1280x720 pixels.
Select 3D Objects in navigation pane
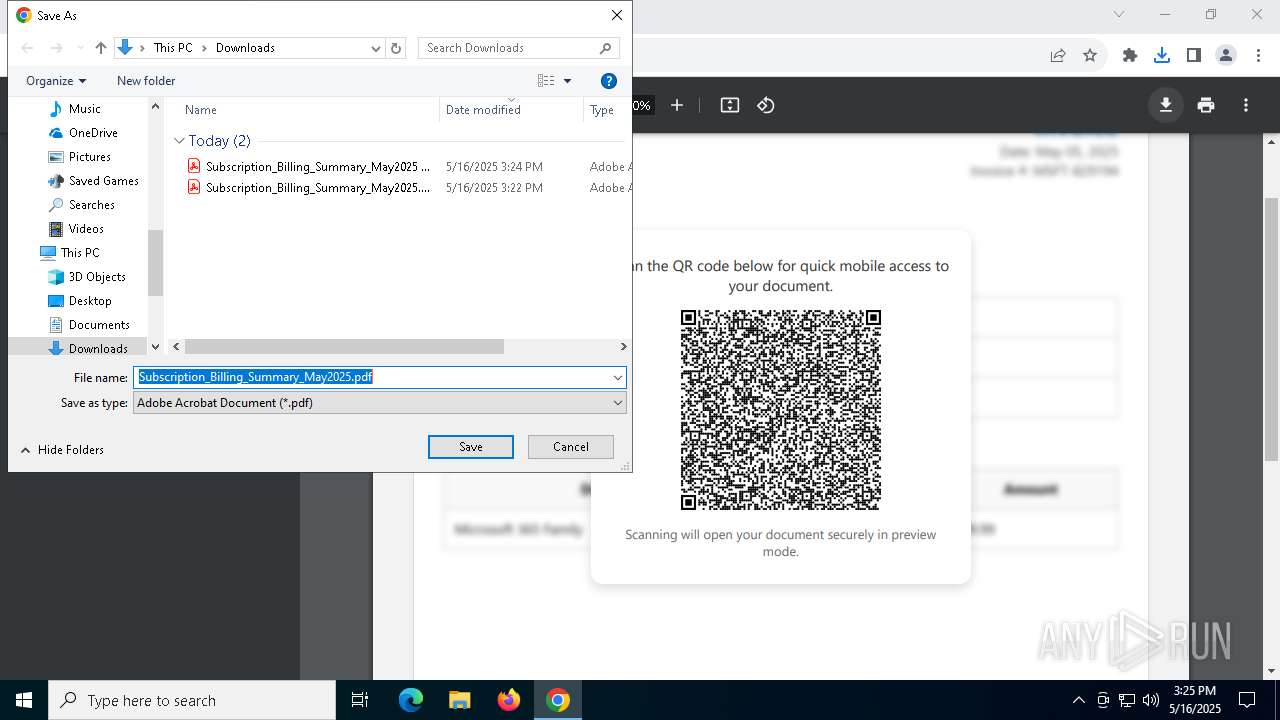tap(97, 277)
